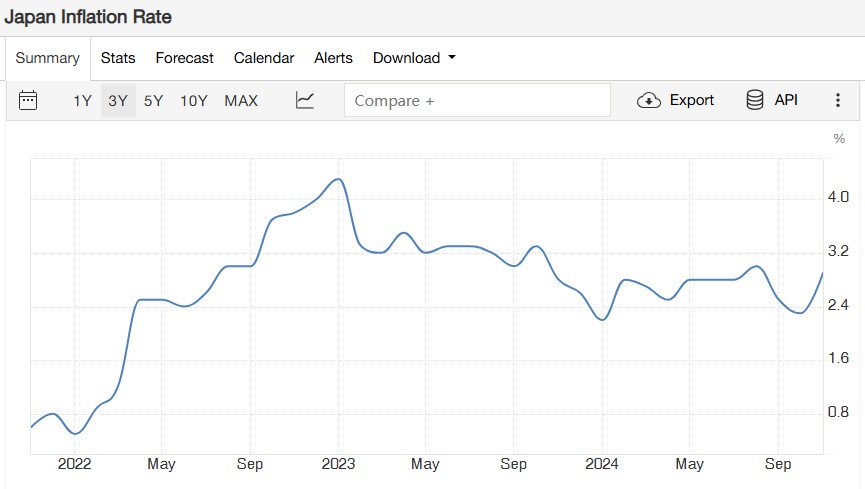The image size is (865, 489).
Task: Switch to the 10Y time range
Action: click(x=194, y=100)
